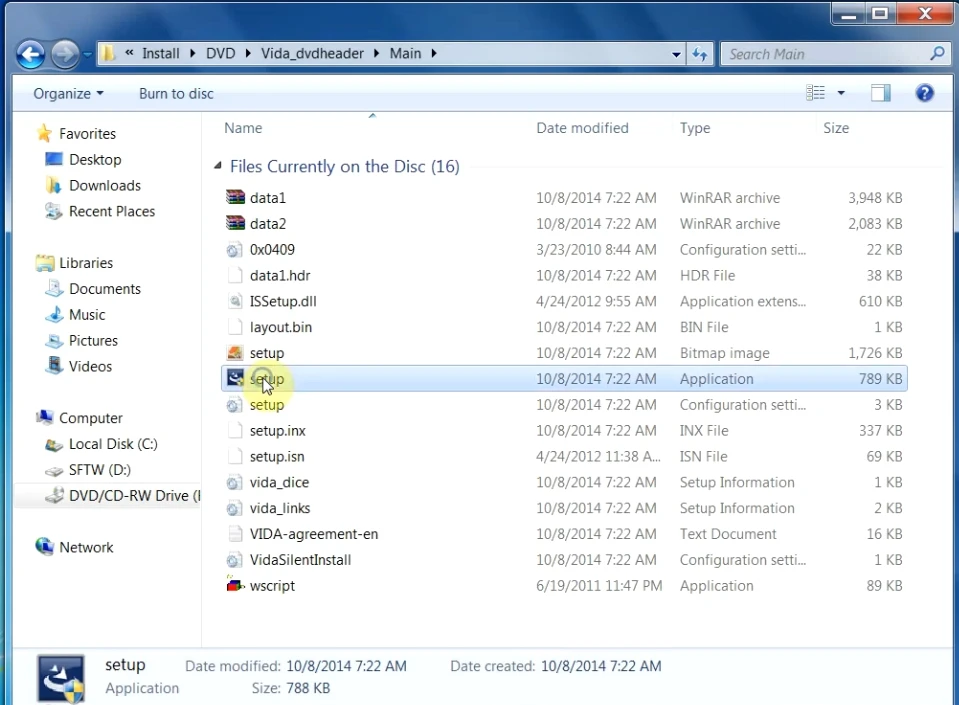Viewport: 959px width, 705px height.
Task: Select the wscript application icon
Action: coord(235,585)
